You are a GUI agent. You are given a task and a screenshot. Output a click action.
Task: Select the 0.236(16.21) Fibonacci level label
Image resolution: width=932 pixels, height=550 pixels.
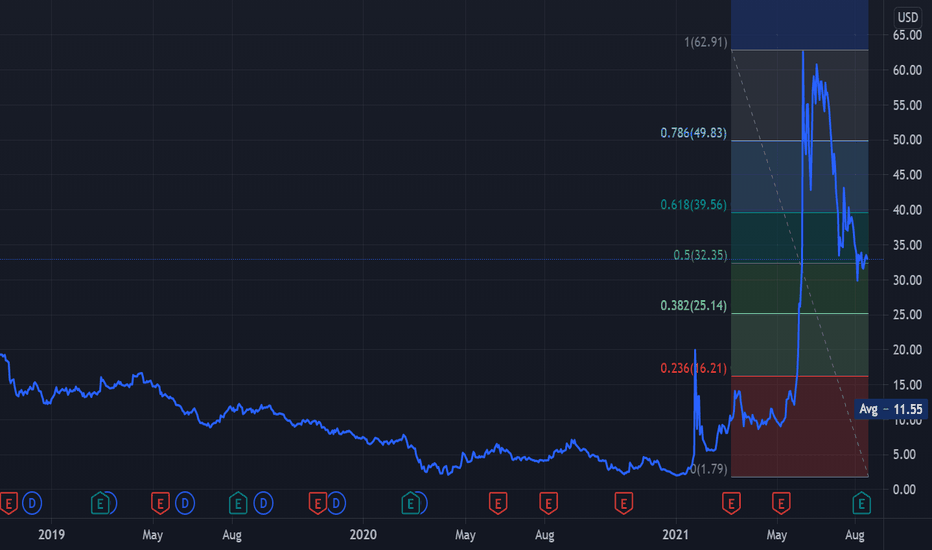click(x=694, y=369)
